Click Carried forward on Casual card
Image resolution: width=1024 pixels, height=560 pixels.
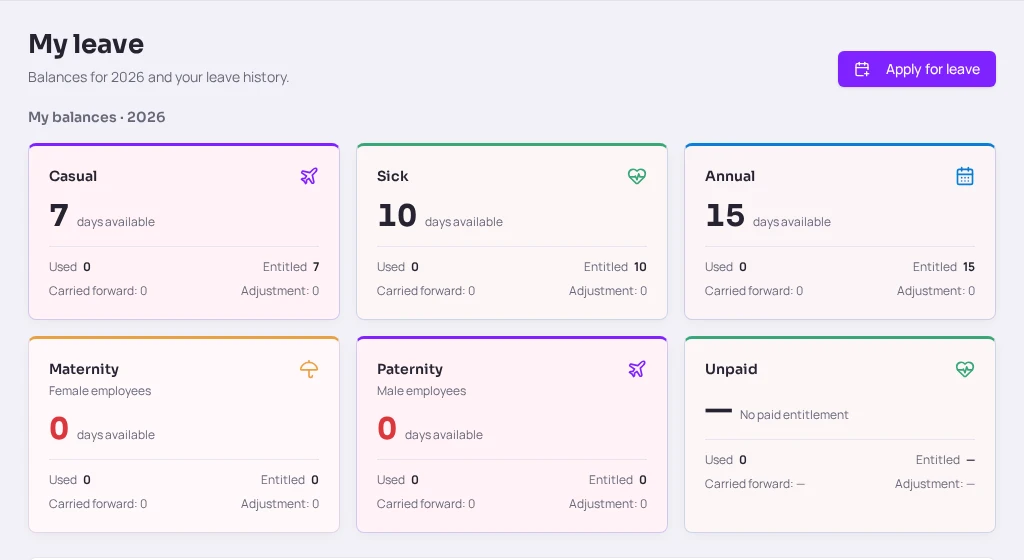click(x=98, y=291)
